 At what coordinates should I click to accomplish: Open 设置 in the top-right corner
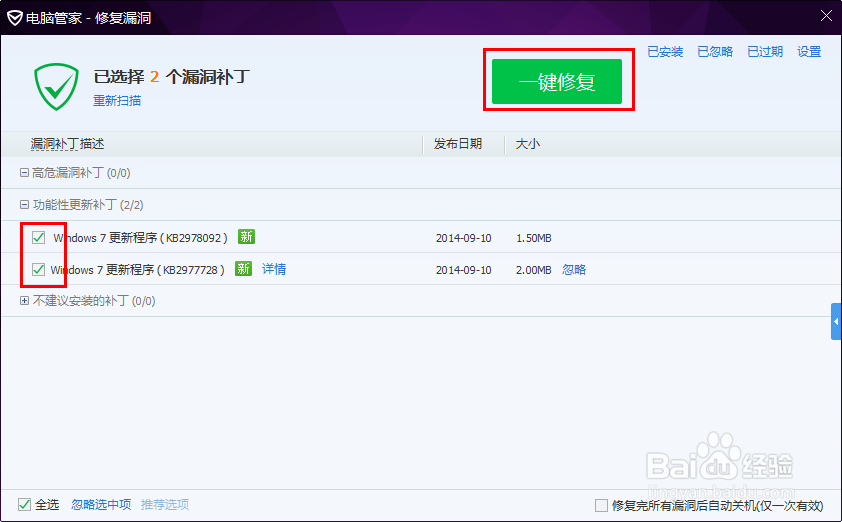pyautogui.click(x=809, y=52)
